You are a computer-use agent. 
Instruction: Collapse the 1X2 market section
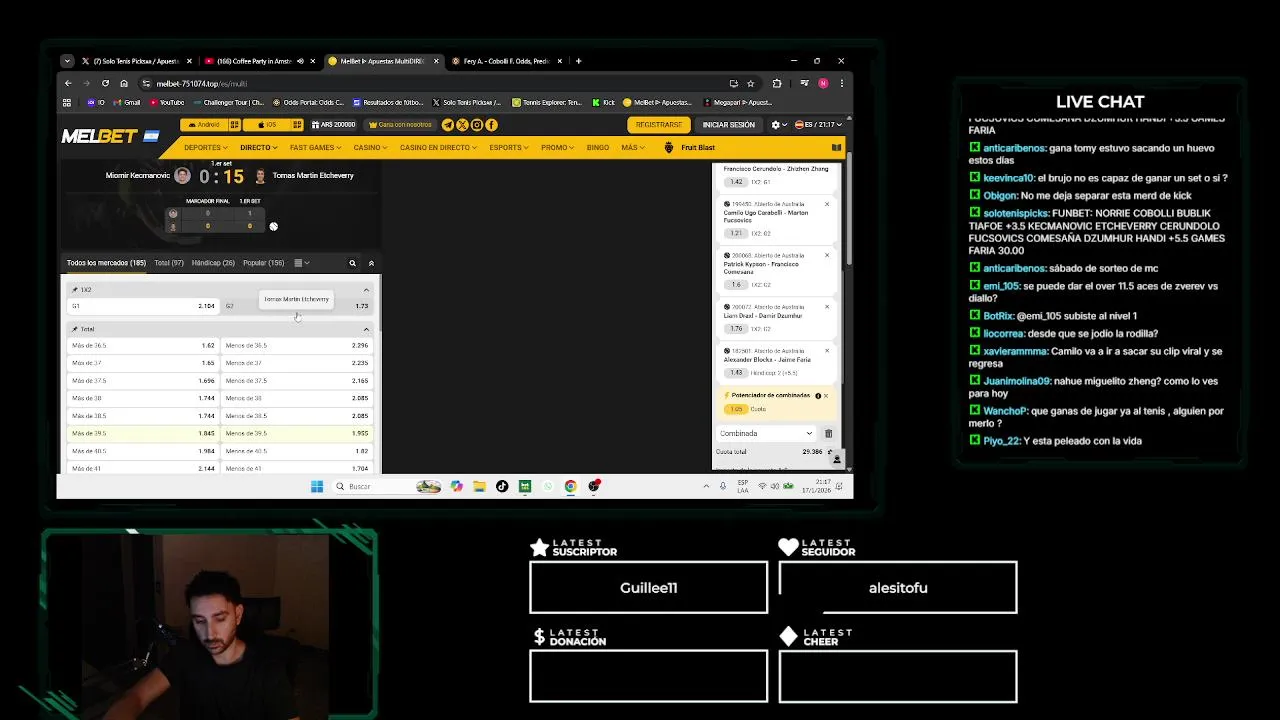[366, 290]
